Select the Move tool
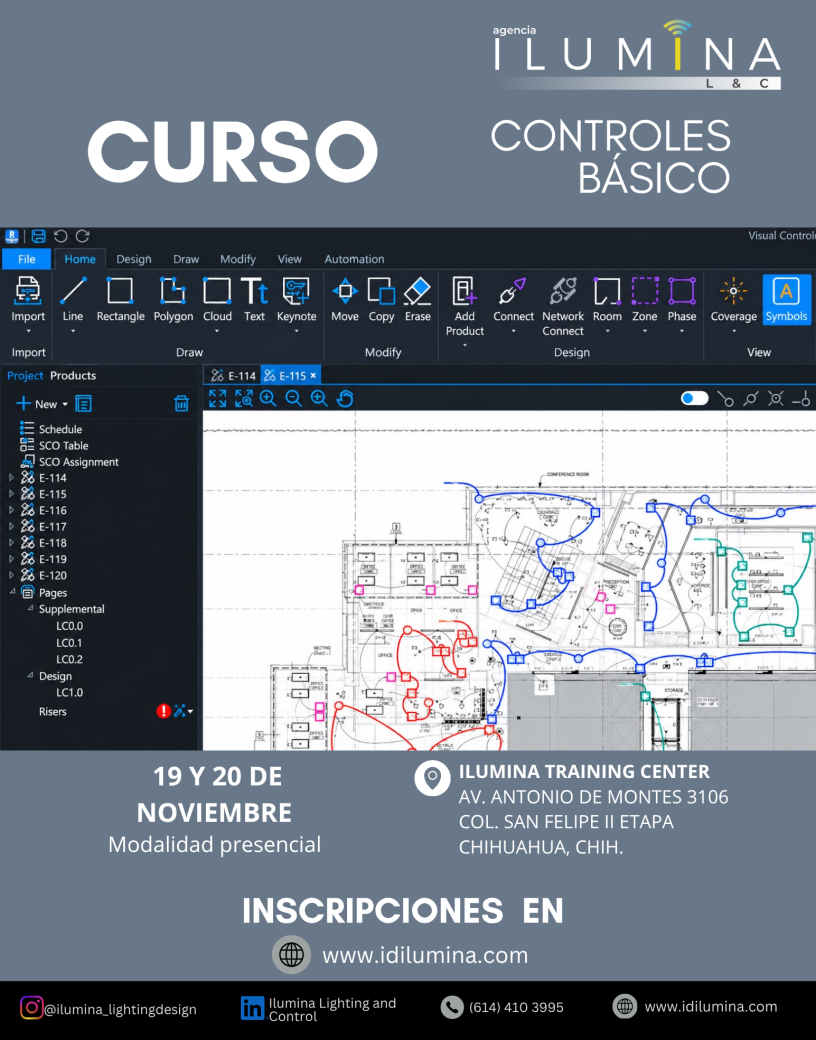The width and height of the screenshot is (816, 1040). coord(345,300)
